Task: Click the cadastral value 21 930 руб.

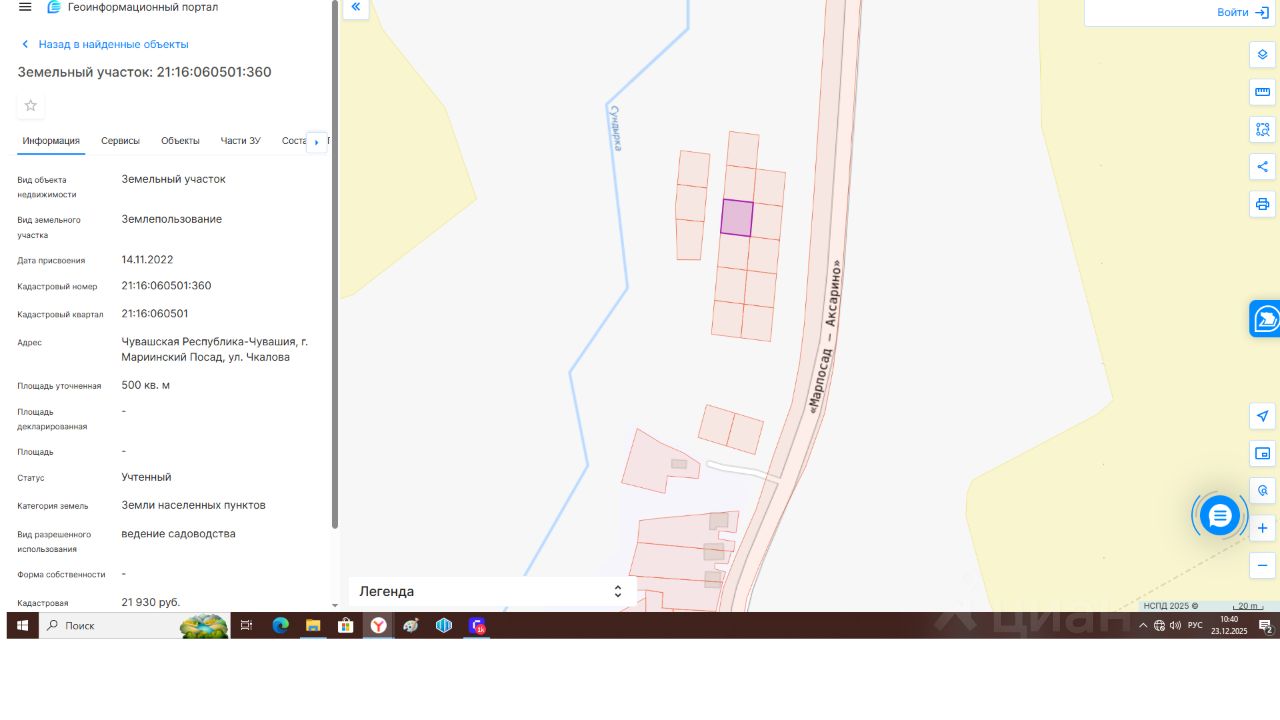Action: click(151, 602)
